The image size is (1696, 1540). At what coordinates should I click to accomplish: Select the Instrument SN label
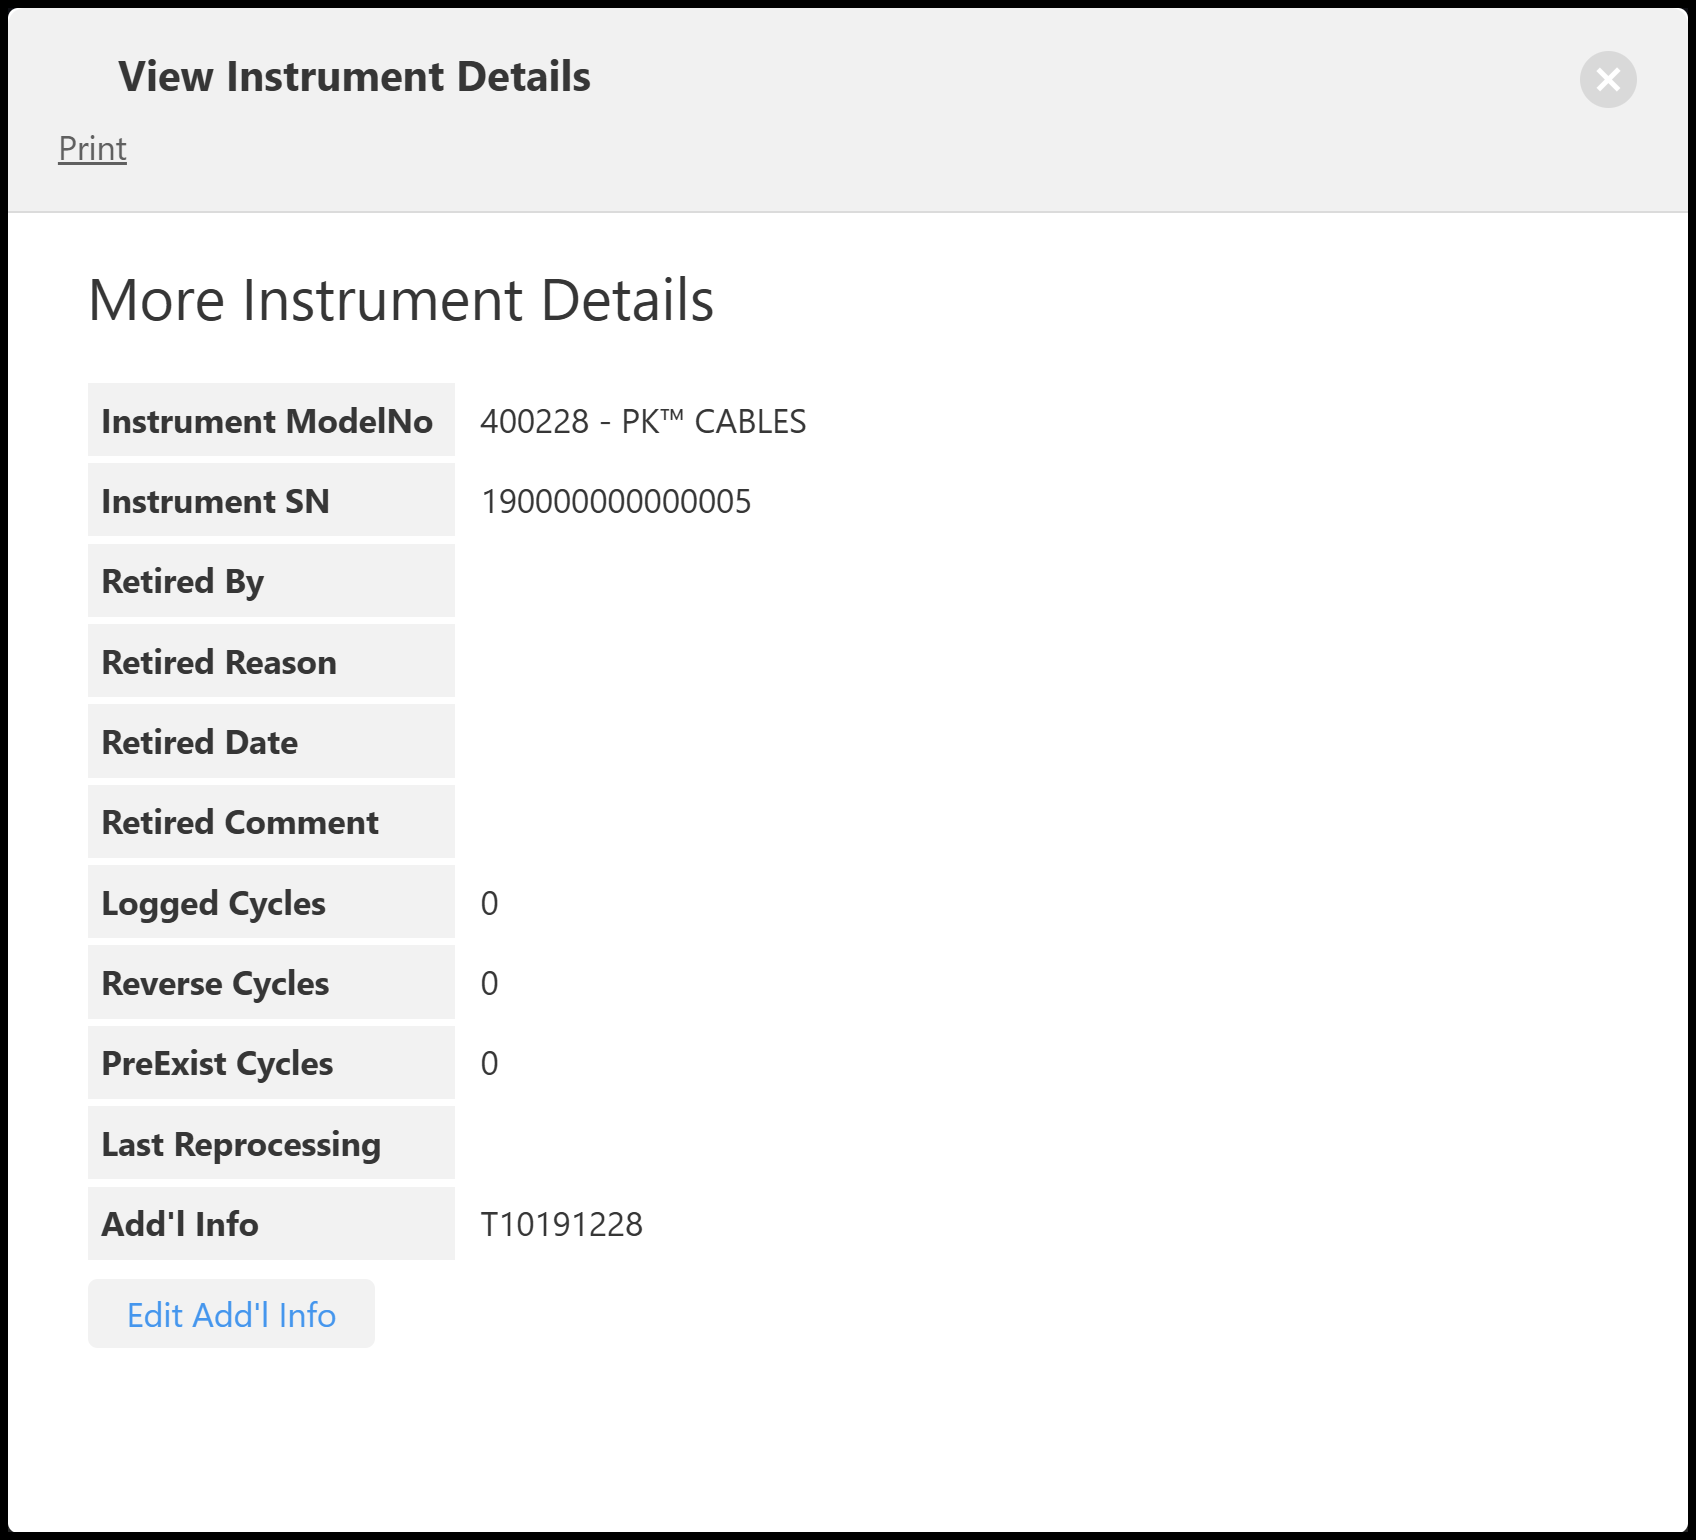coord(215,501)
